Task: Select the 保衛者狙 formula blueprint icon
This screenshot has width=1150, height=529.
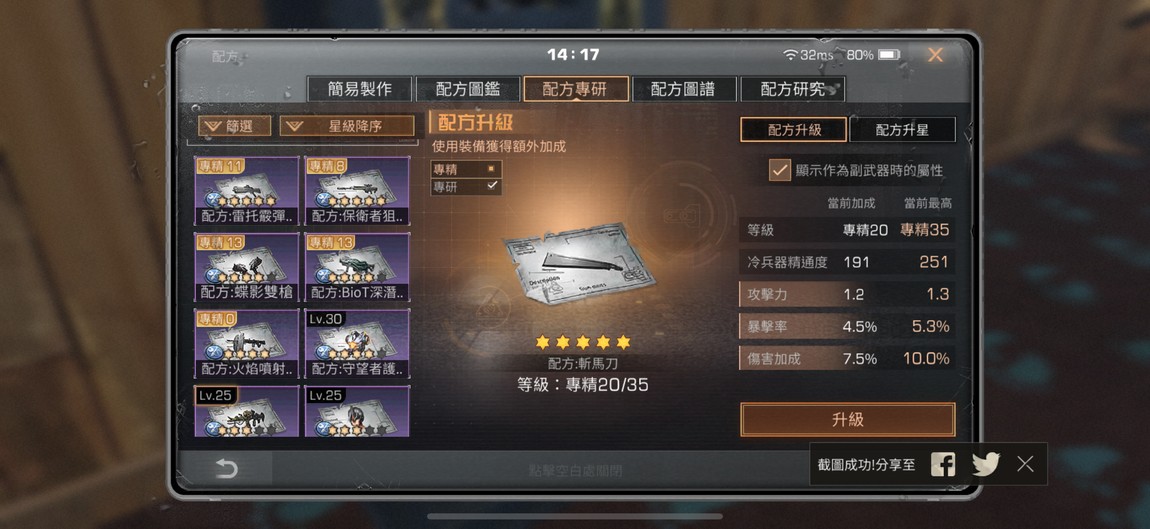Action: pyautogui.click(x=356, y=190)
